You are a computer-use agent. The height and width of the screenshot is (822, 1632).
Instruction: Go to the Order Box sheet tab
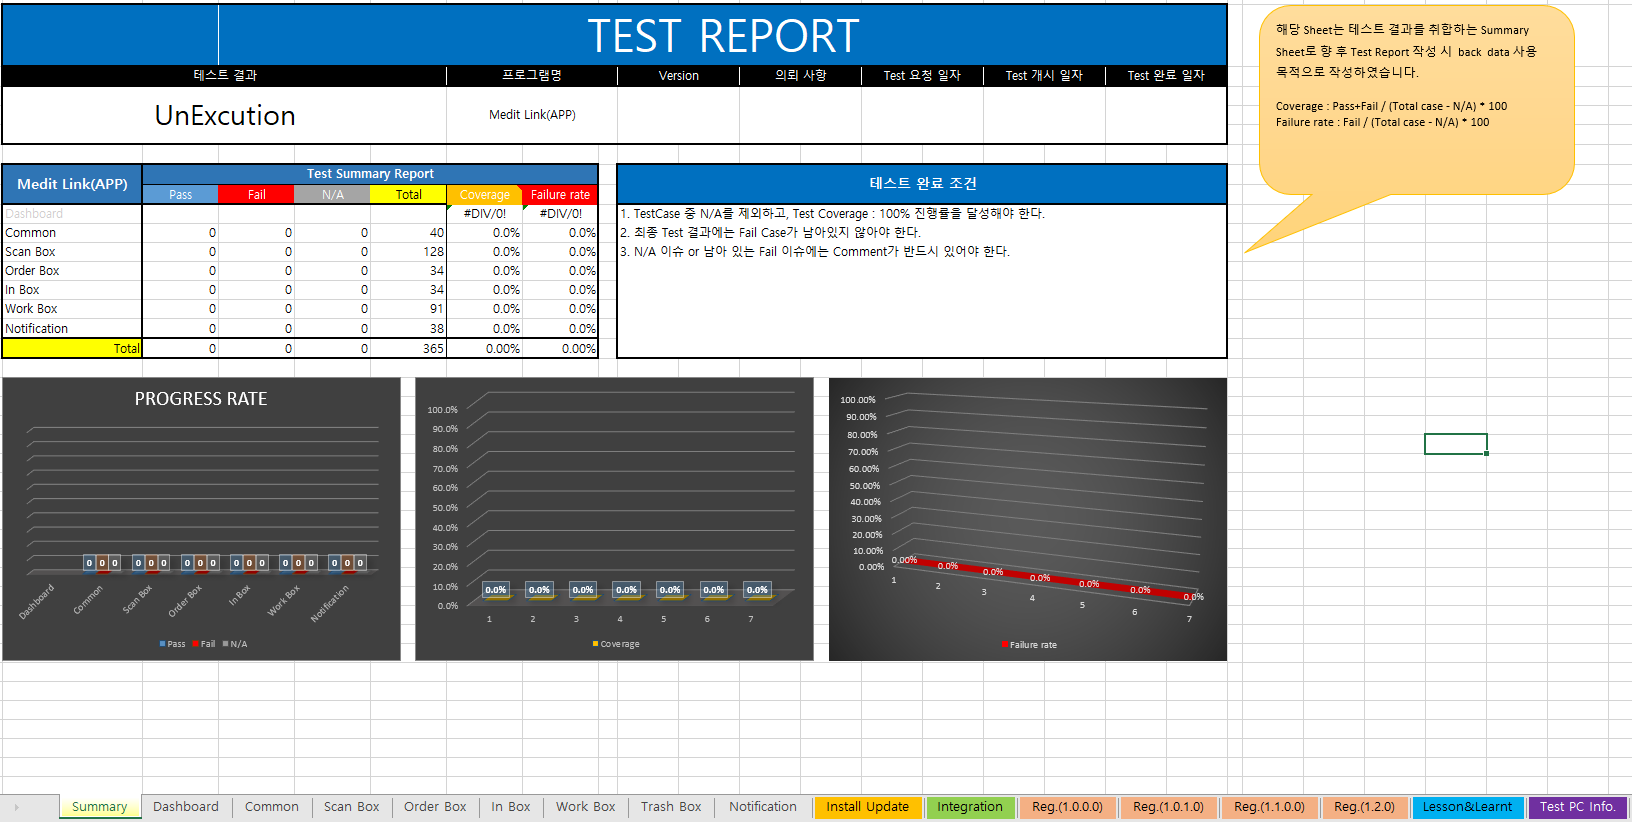click(x=435, y=807)
